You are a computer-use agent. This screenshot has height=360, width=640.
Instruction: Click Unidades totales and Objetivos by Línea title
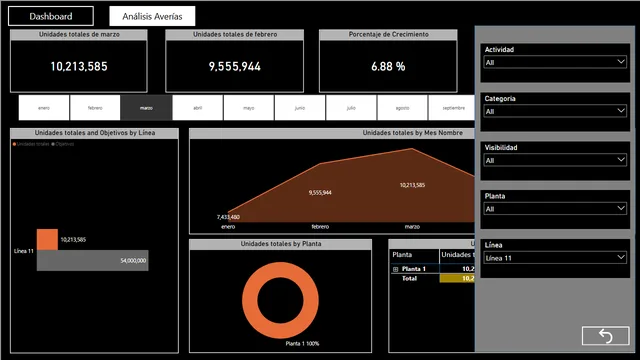[x=95, y=133]
